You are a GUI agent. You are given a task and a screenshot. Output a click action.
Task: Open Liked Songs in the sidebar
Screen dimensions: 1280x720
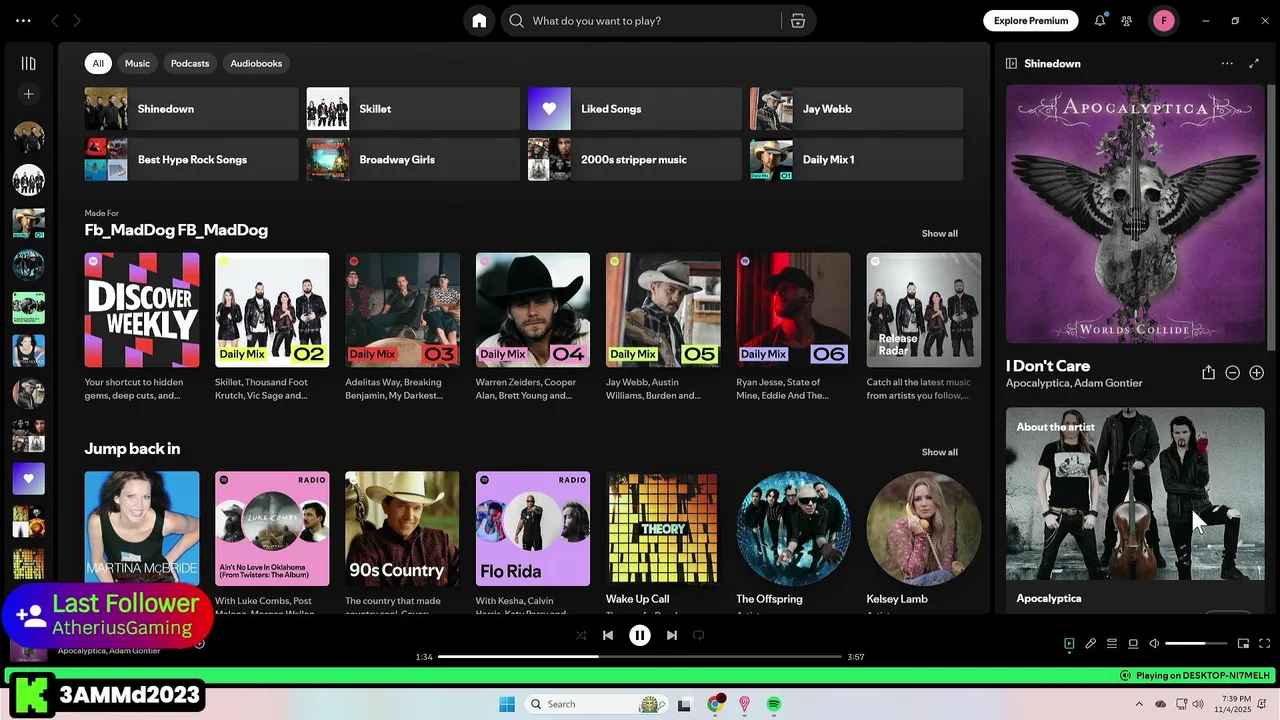pos(28,478)
